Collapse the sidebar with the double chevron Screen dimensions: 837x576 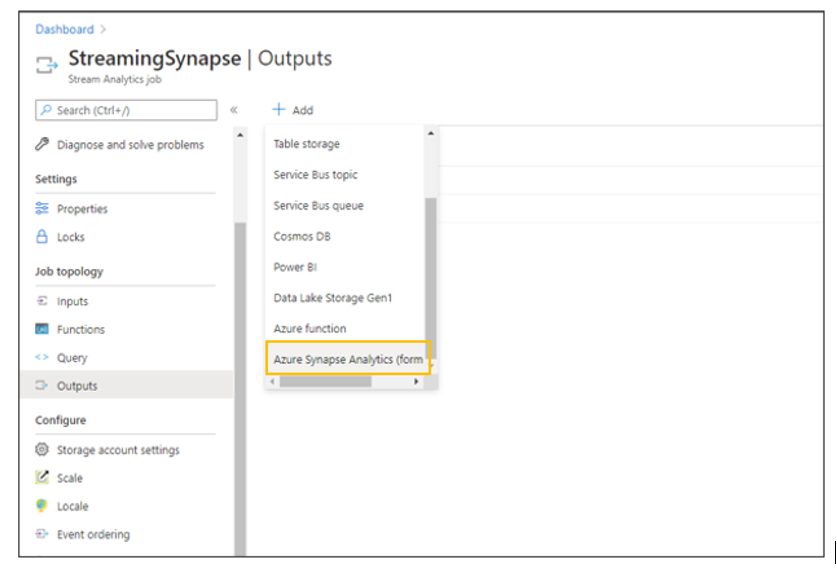pos(234,110)
